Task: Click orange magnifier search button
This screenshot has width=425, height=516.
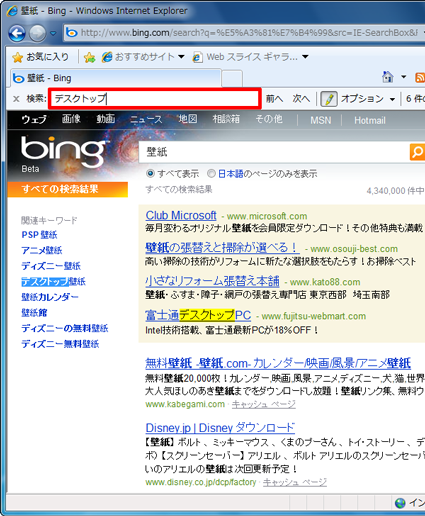Action: 417,152
